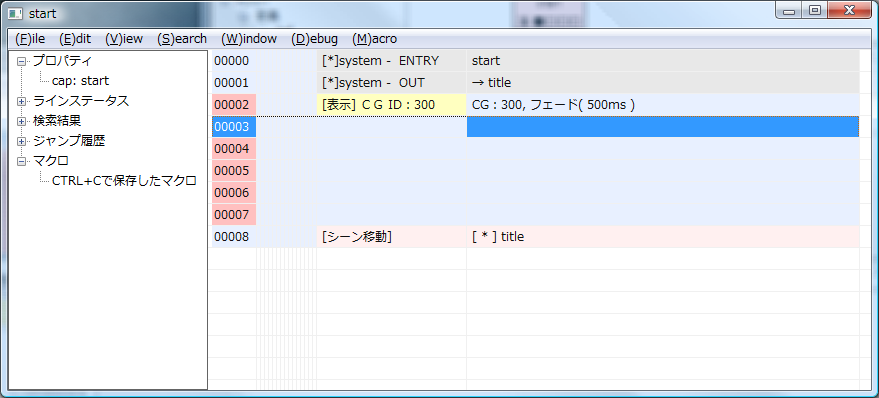Image resolution: width=879 pixels, height=398 pixels.
Task: Close the start window
Action: point(849,10)
